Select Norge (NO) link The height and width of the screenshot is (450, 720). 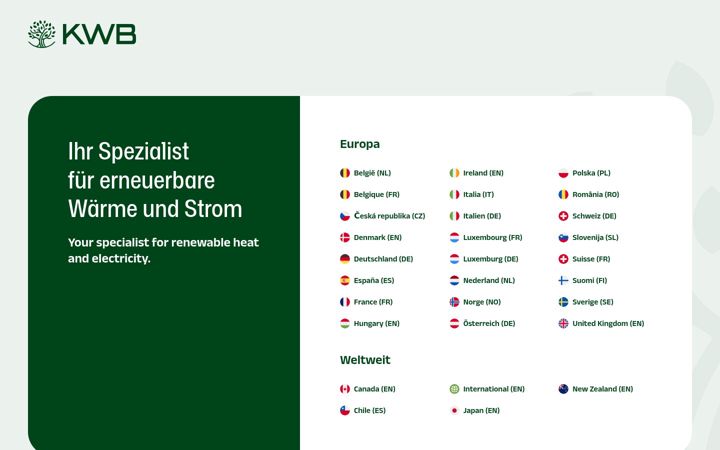[x=482, y=302]
